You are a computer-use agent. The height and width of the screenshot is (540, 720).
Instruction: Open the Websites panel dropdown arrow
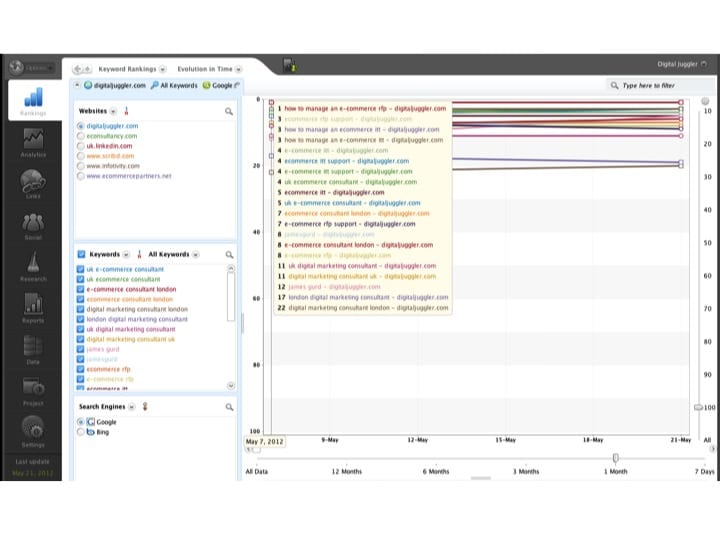(x=113, y=111)
